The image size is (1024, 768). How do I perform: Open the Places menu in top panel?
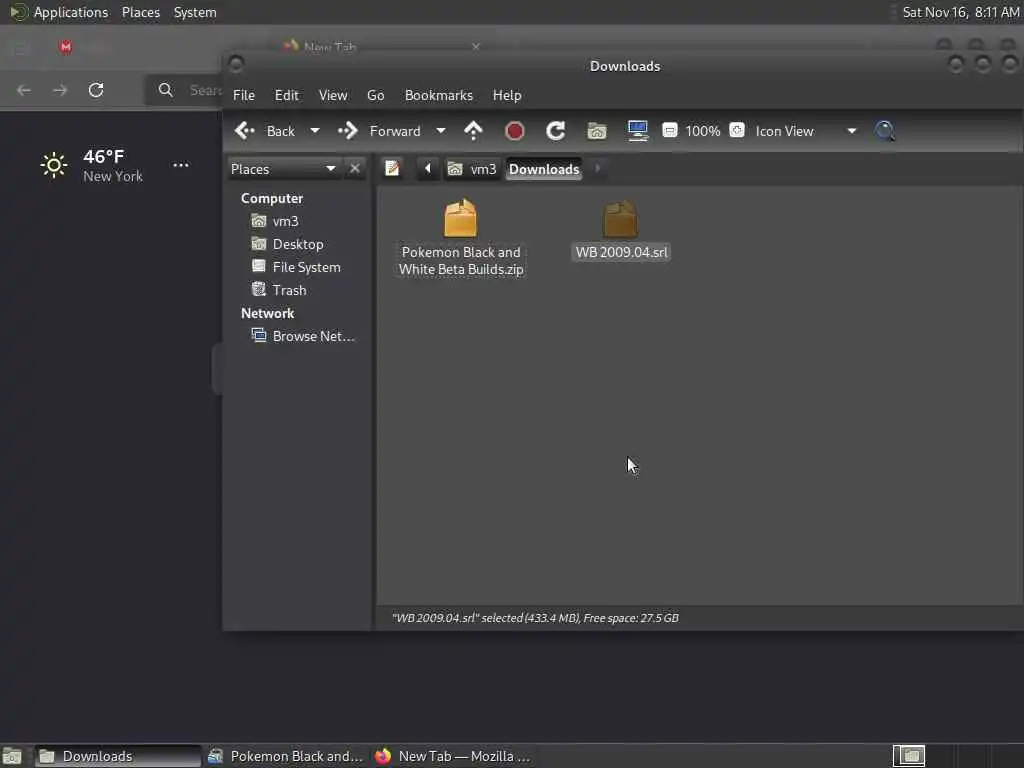tap(141, 12)
